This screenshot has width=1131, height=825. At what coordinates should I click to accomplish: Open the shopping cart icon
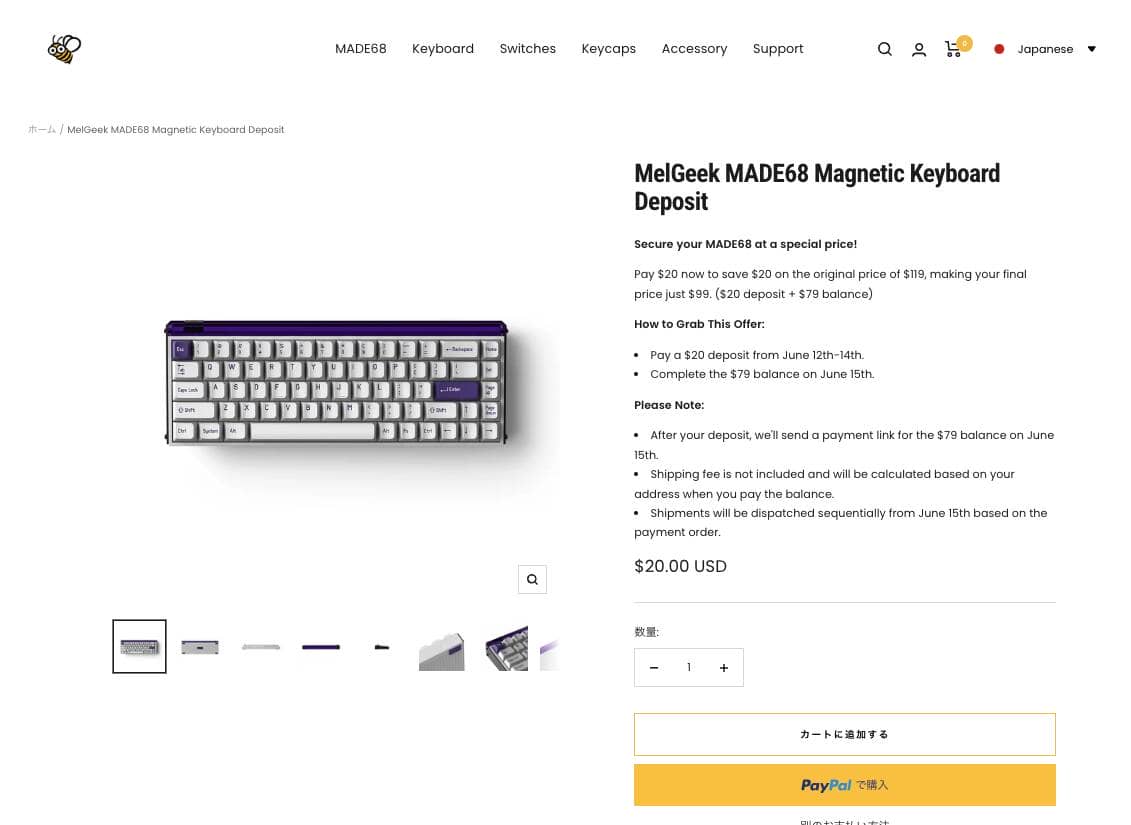[x=954, y=49]
